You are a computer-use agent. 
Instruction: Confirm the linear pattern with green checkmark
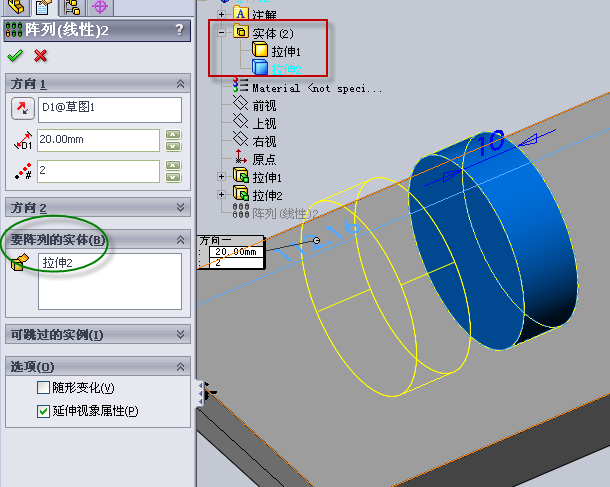15,56
